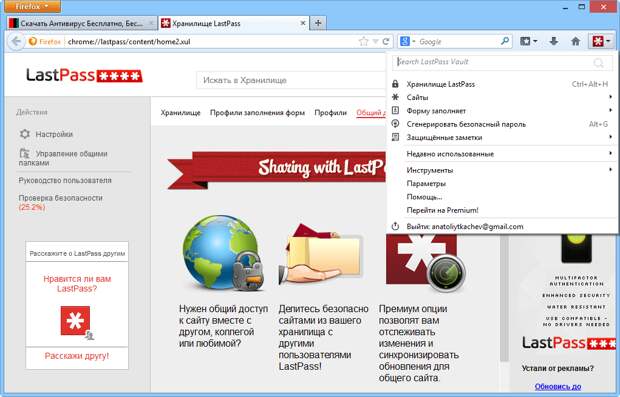Choose Перейти на Premium! menu item
This screenshot has width=620, height=397.
(501, 210)
